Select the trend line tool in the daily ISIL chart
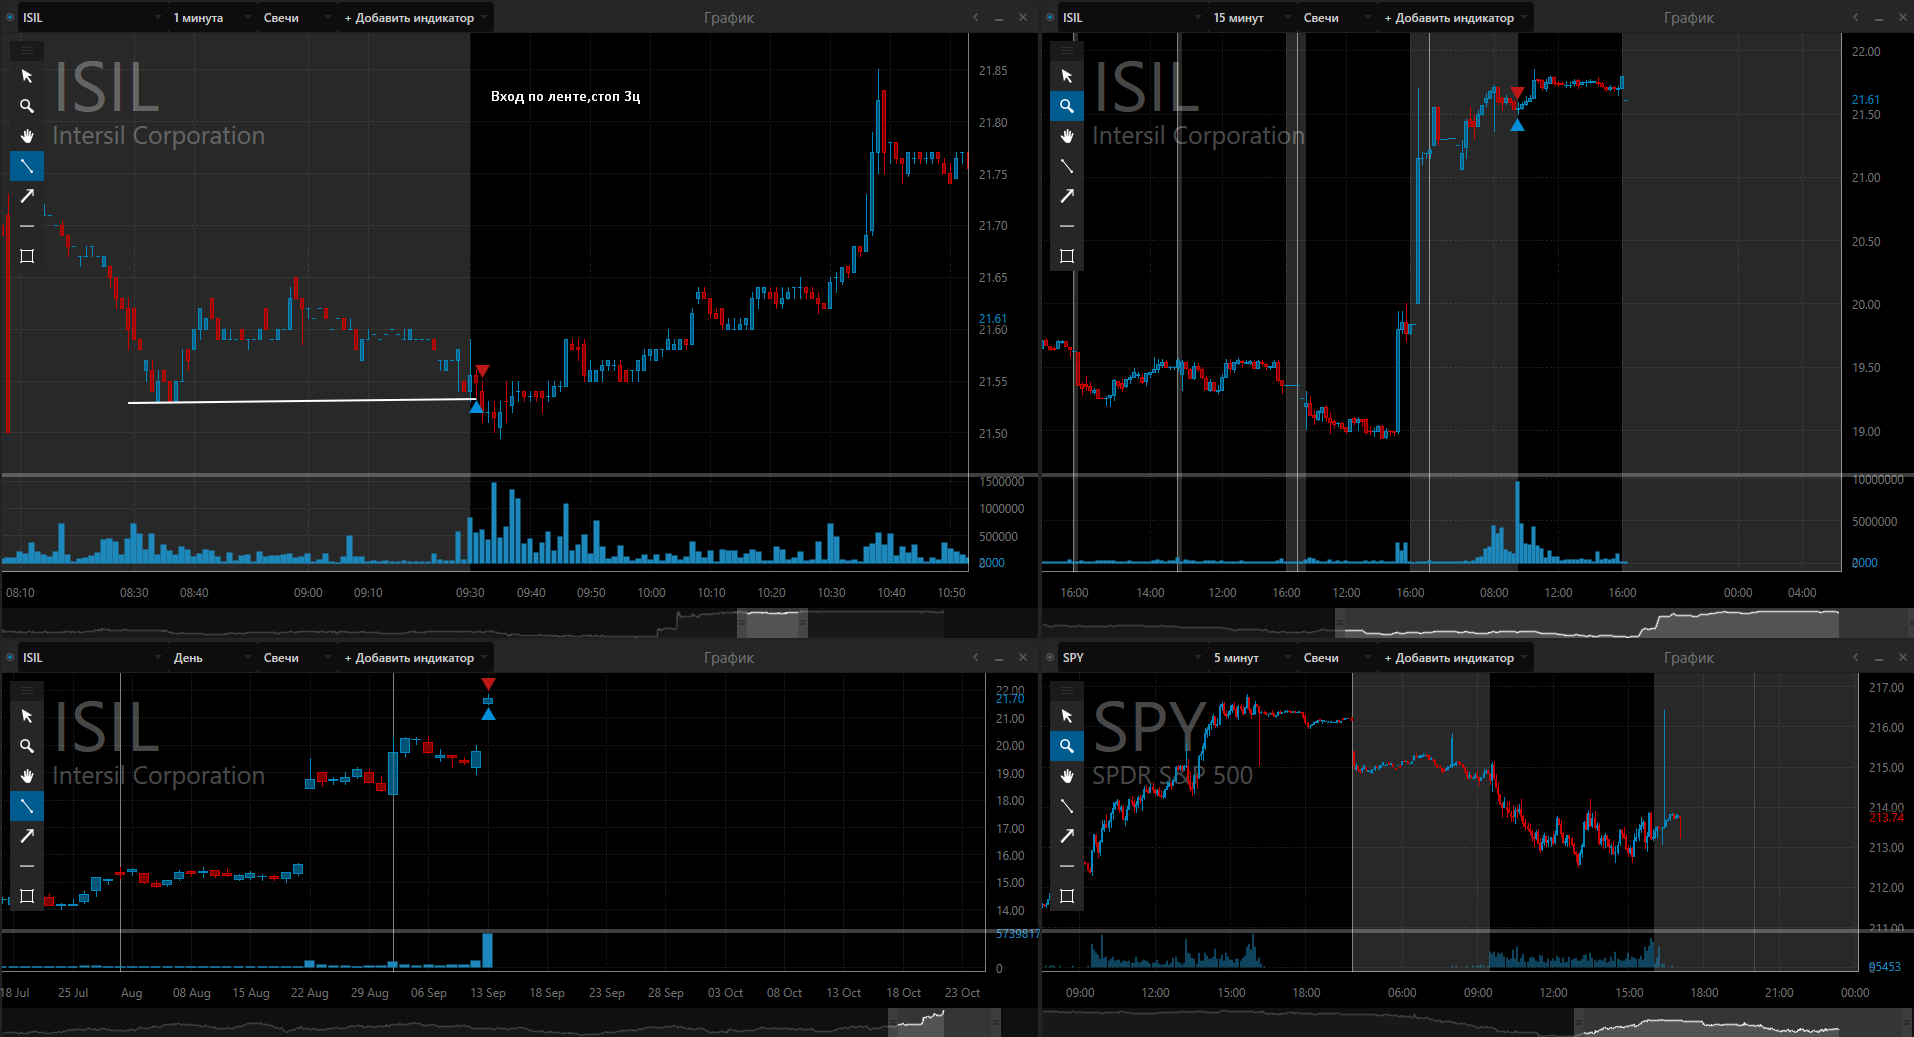The width and height of the screenshot is (1914, 1037). click(x=27, y=806)
